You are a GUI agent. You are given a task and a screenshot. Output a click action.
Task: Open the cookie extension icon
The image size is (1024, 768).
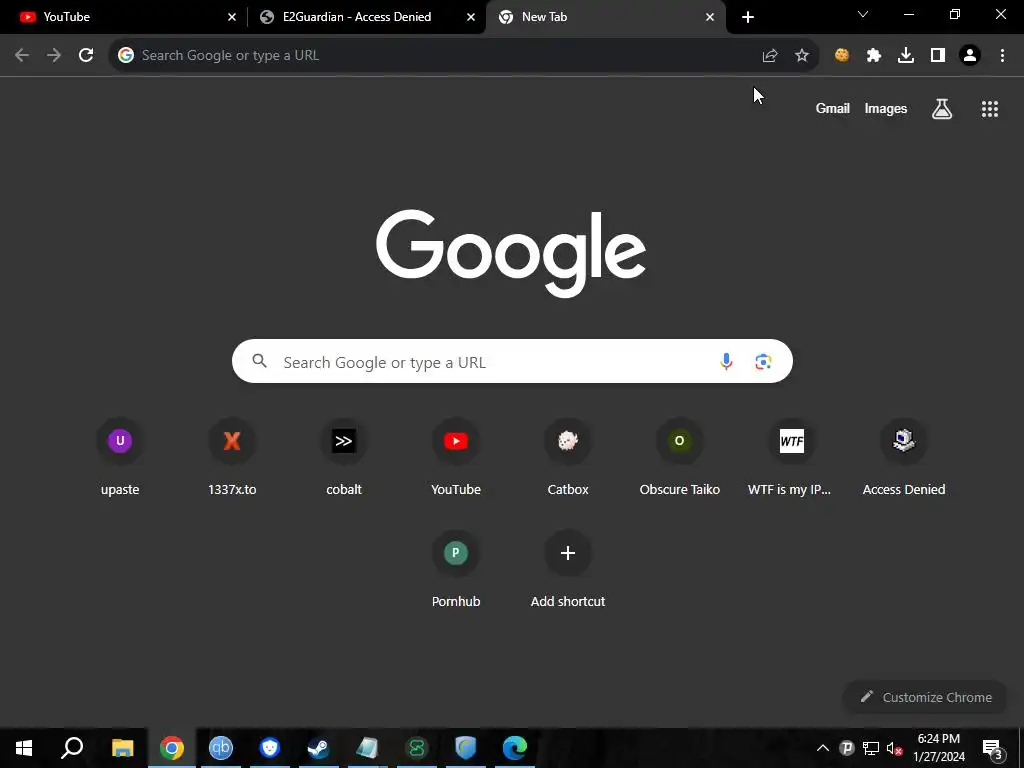(842, 56)
